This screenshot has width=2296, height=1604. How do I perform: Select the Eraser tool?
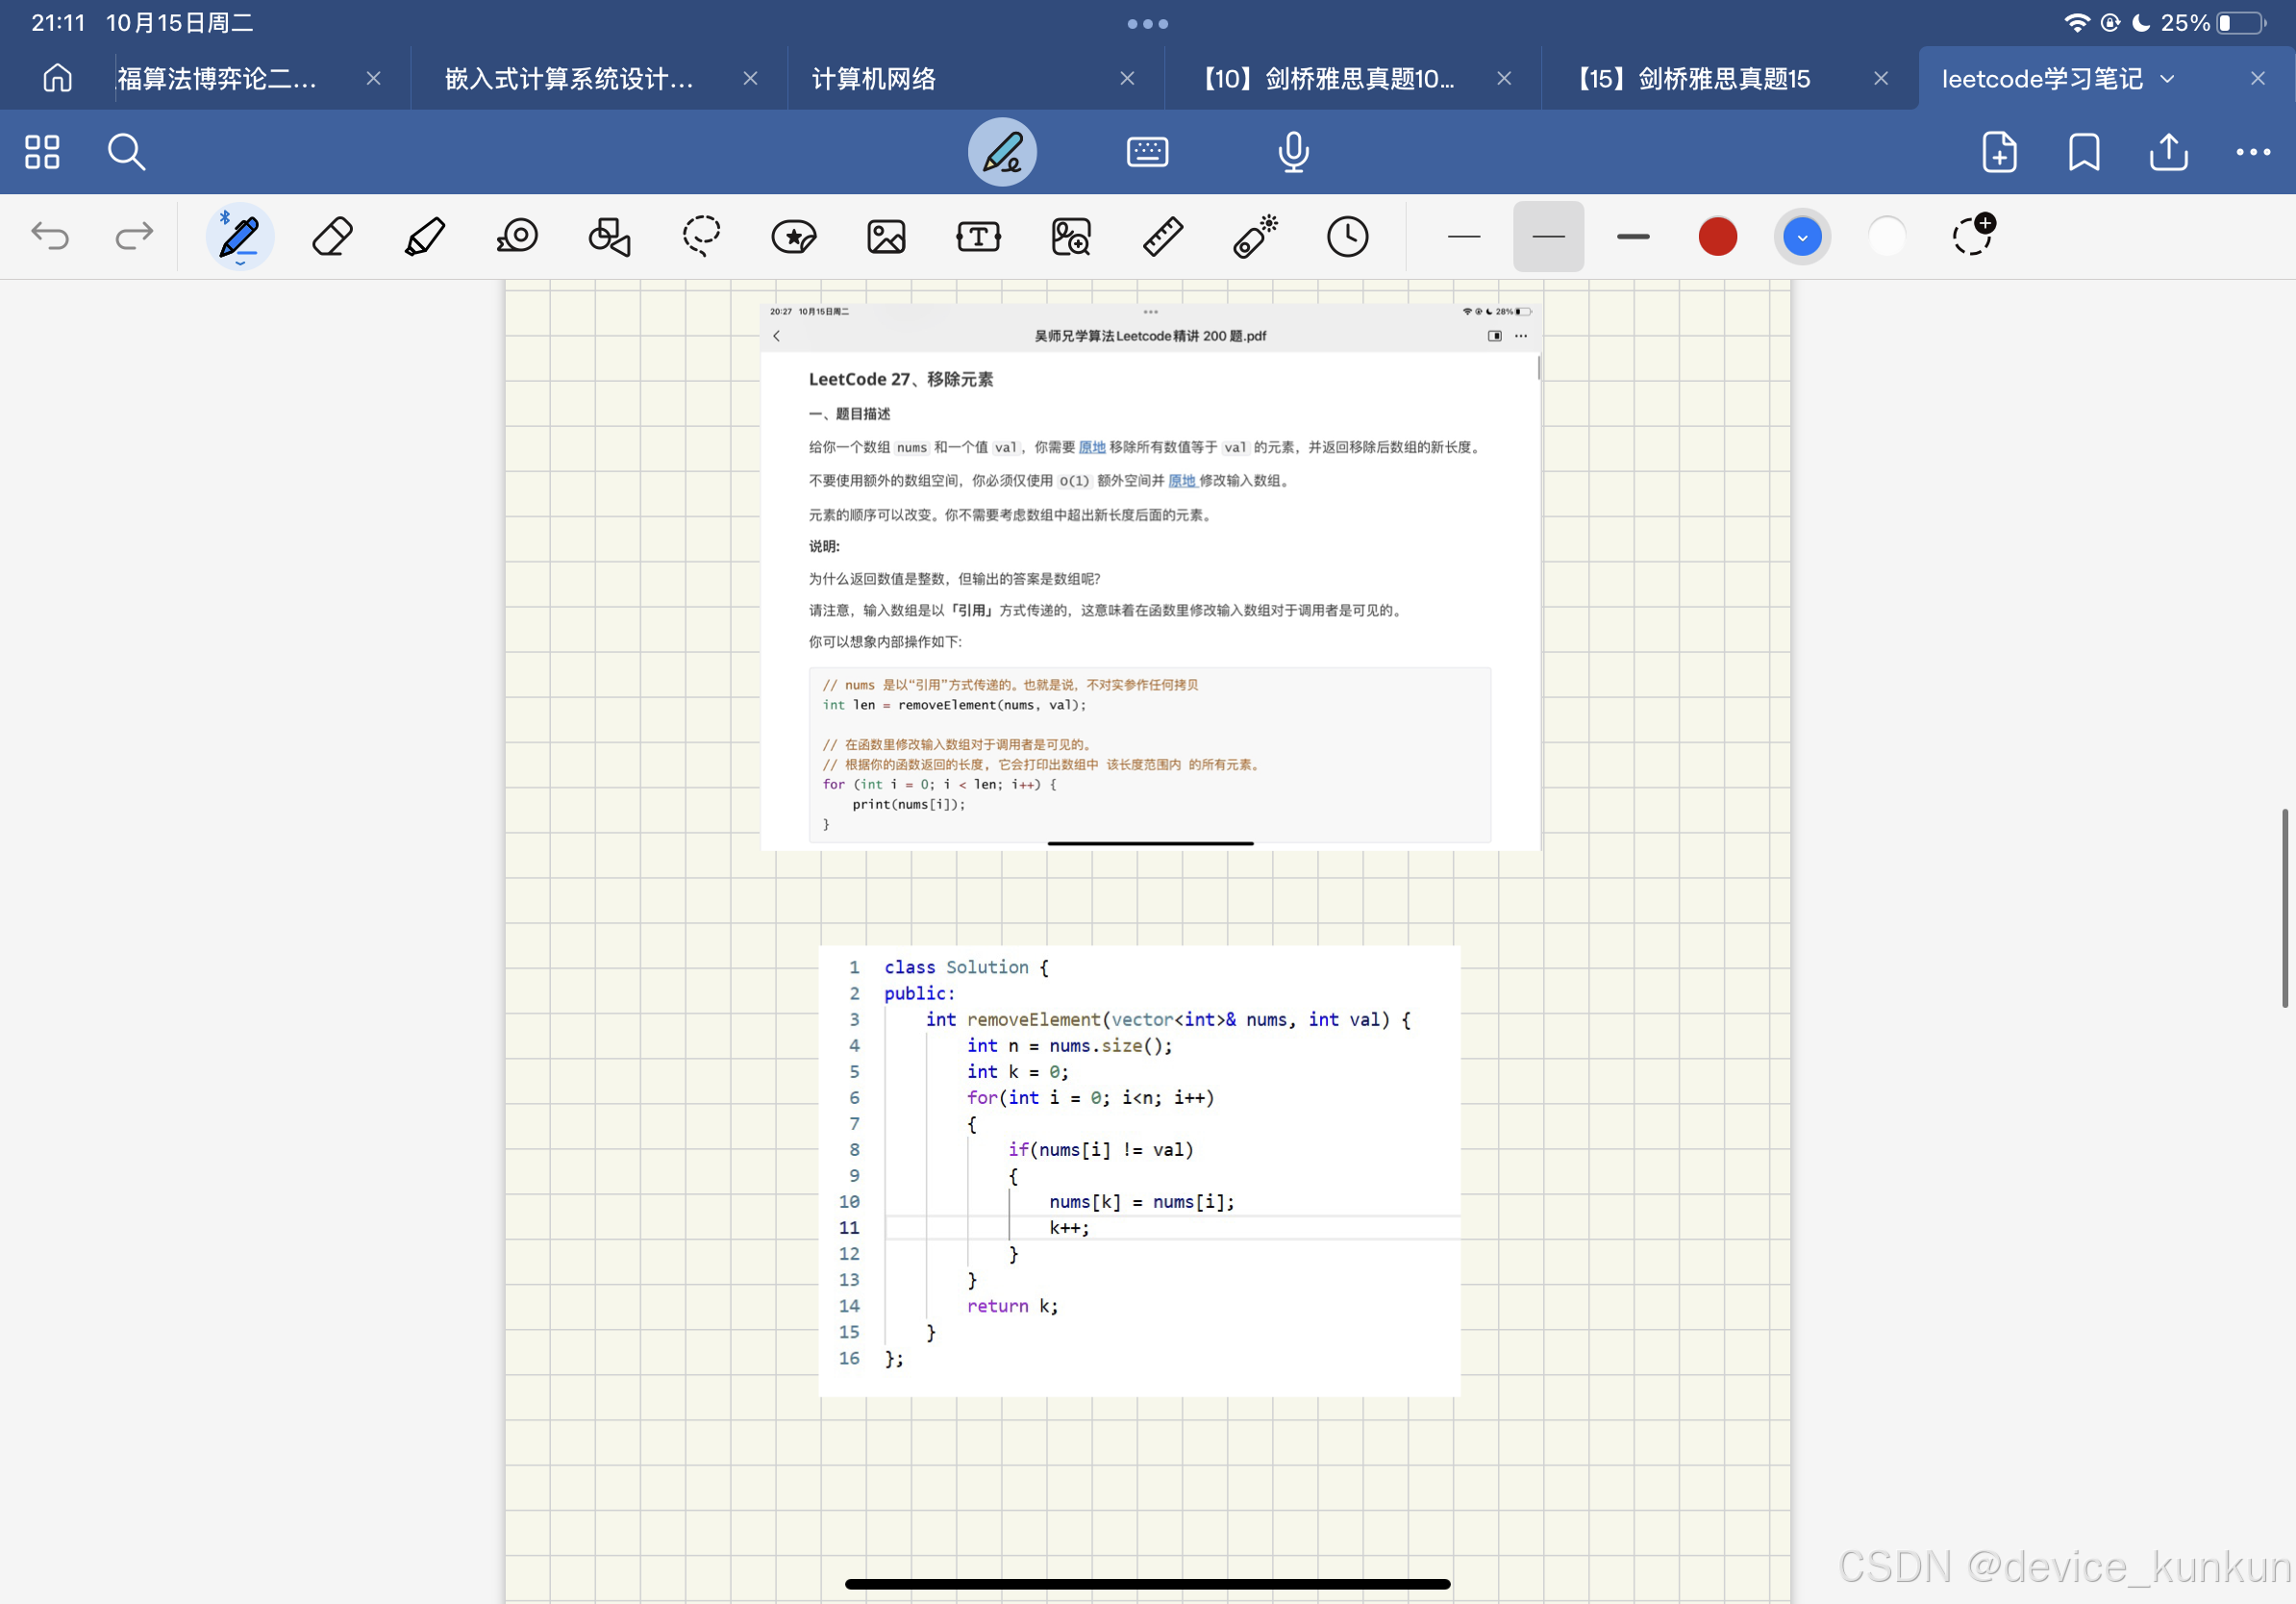(332, 237)
